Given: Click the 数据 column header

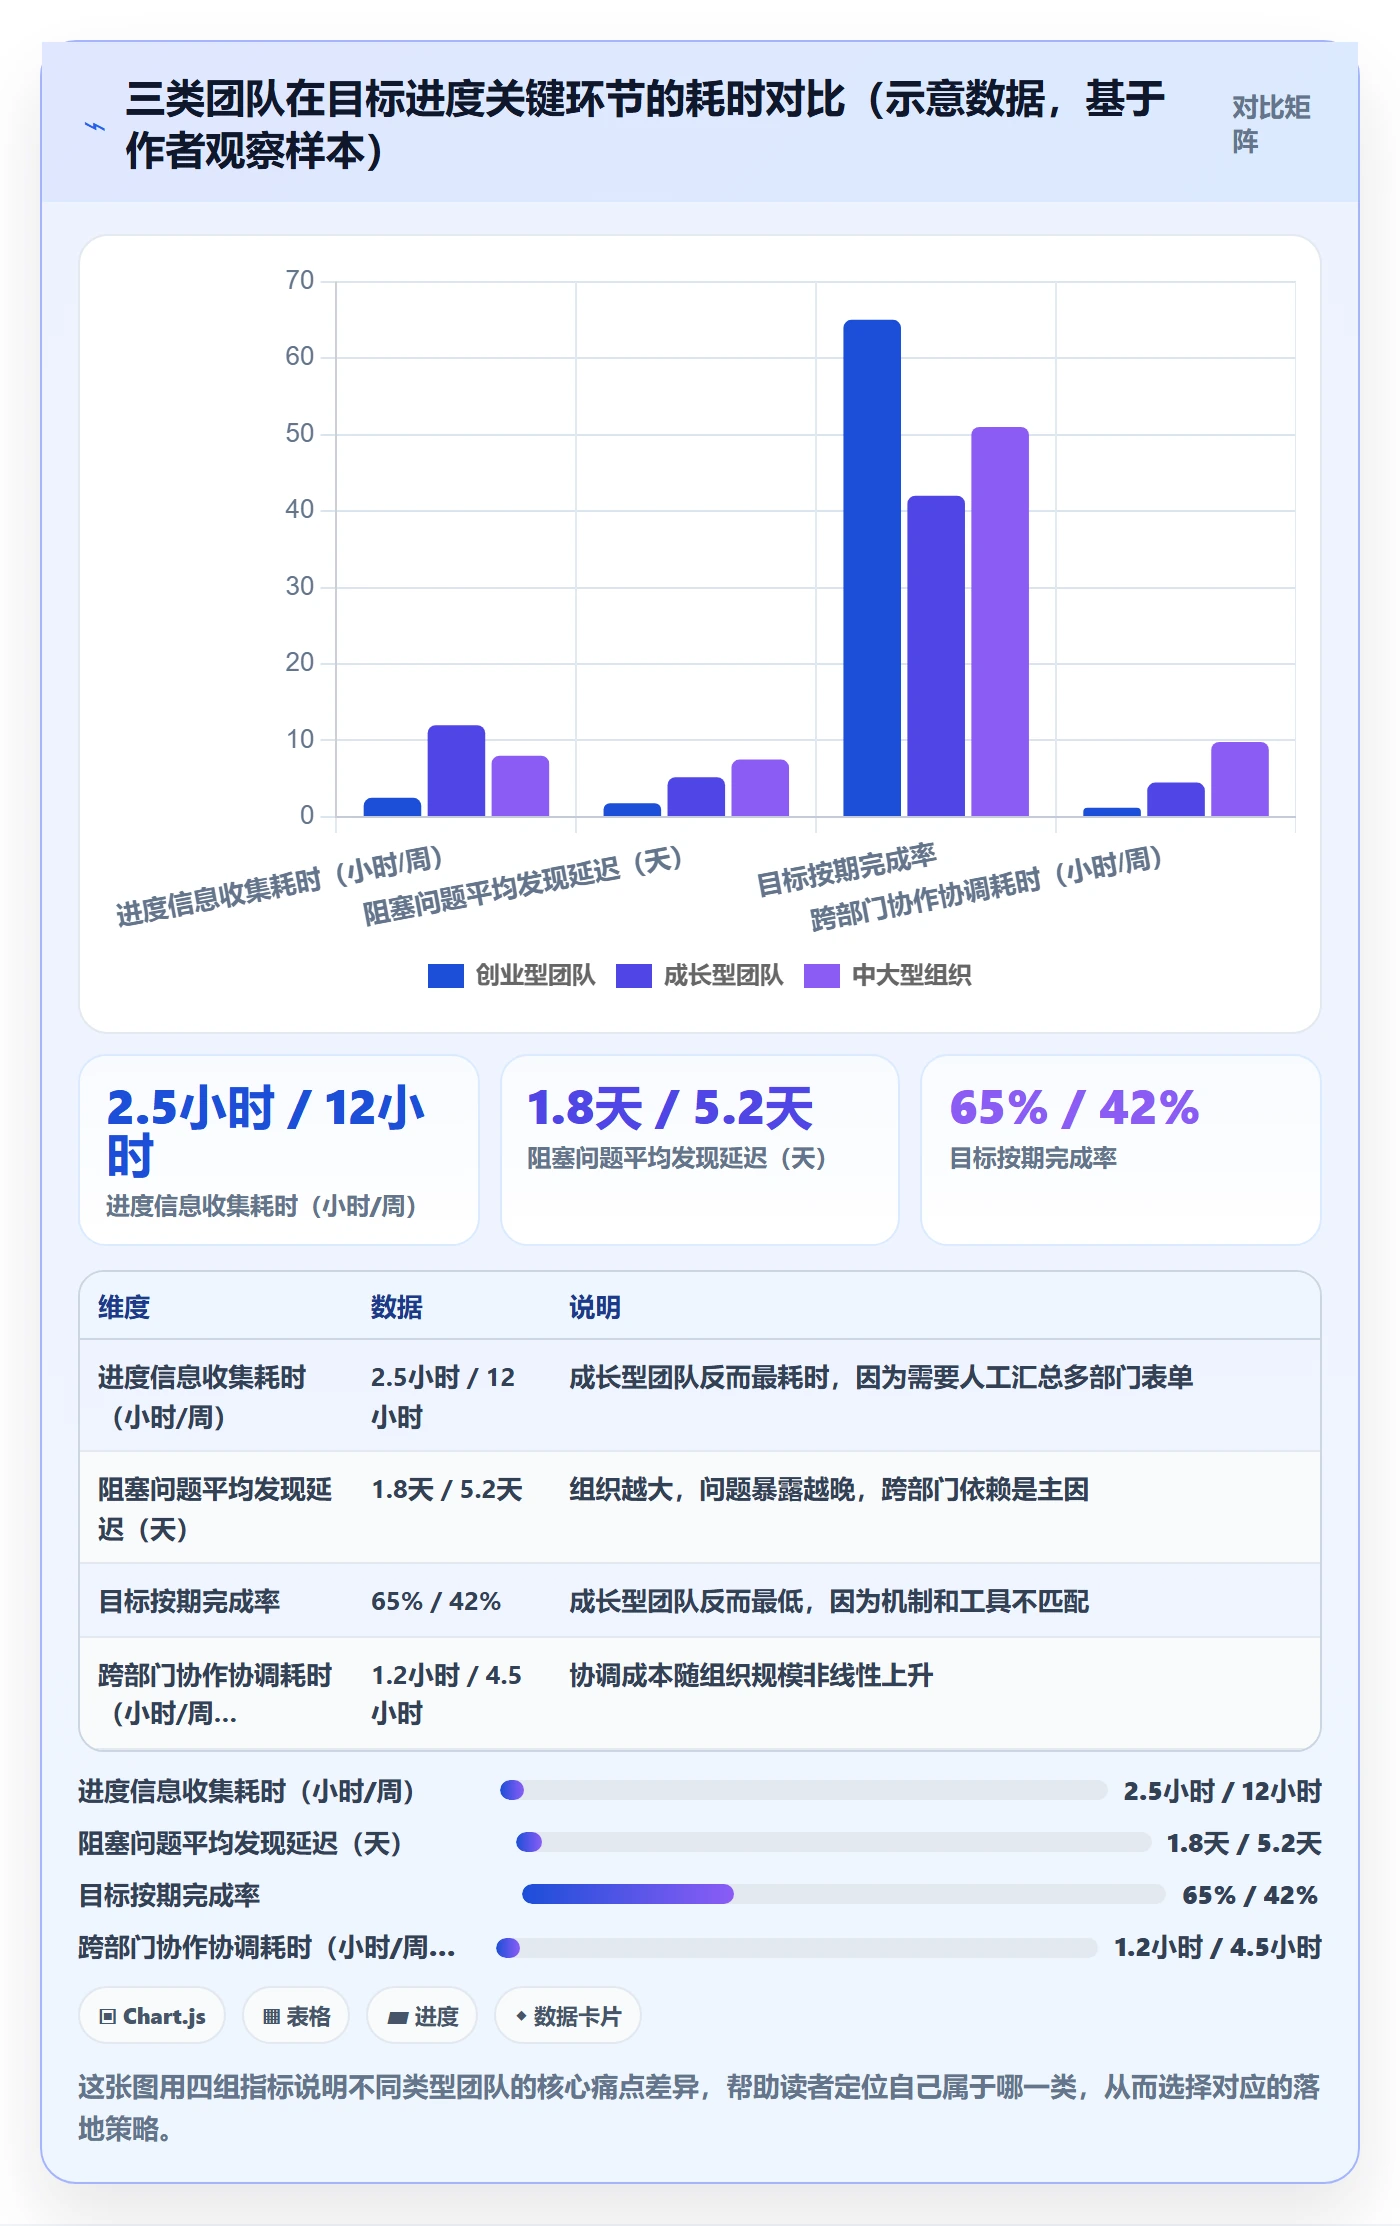Looking at the screenshot, I should (397, 1307).
